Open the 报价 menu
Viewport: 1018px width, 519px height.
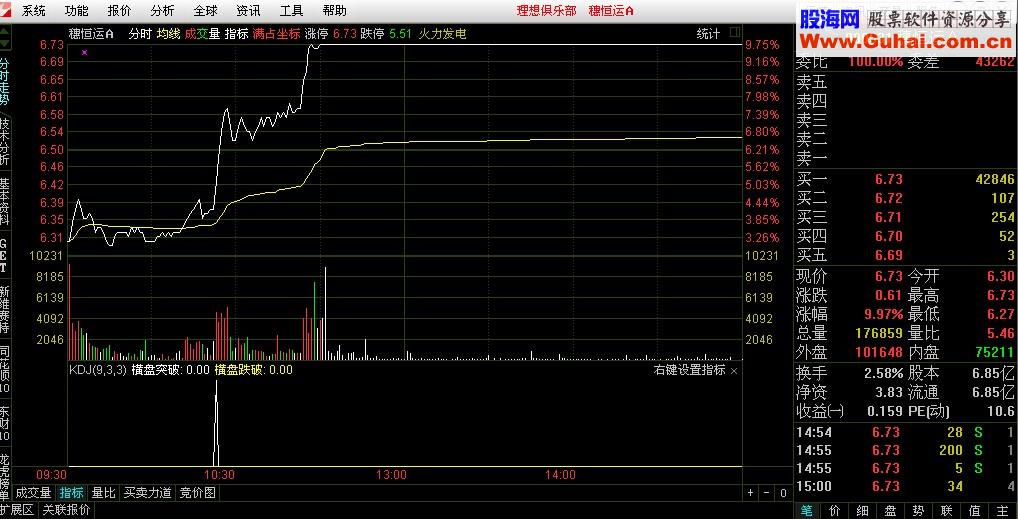pyautogui.click(x=119, y=10)
